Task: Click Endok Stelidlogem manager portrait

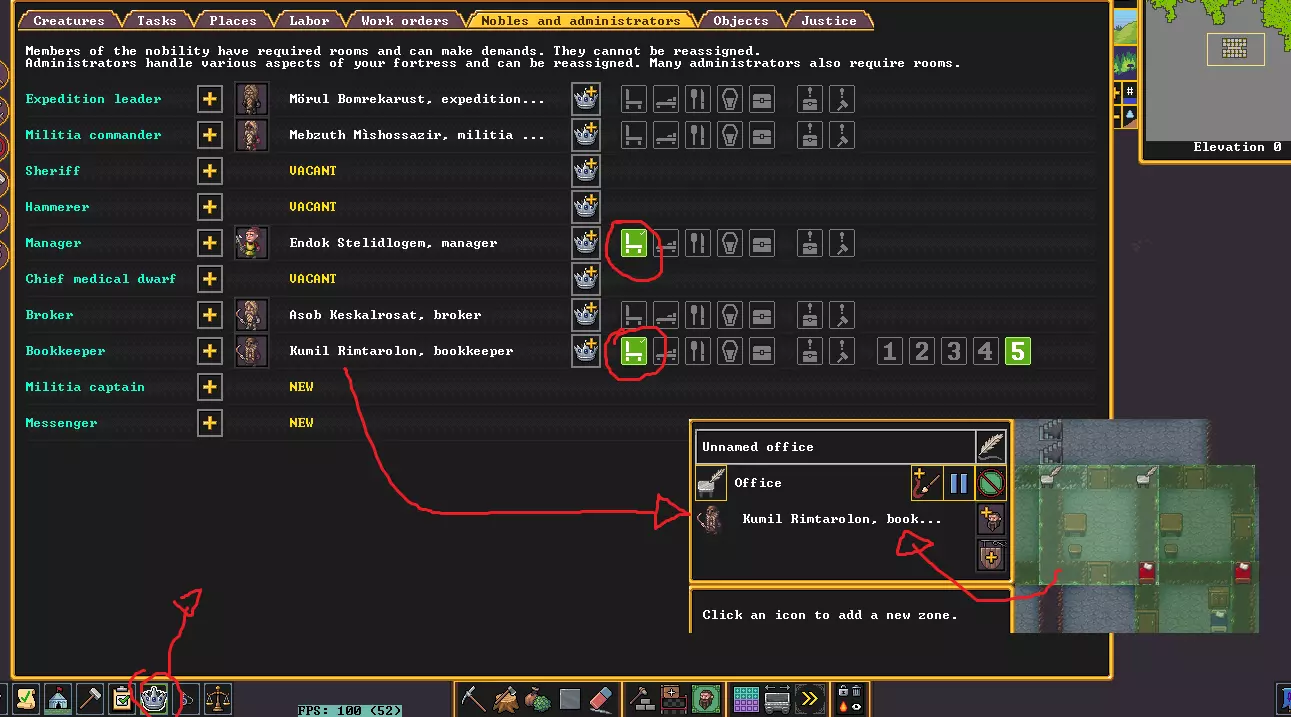Action: 251,243
